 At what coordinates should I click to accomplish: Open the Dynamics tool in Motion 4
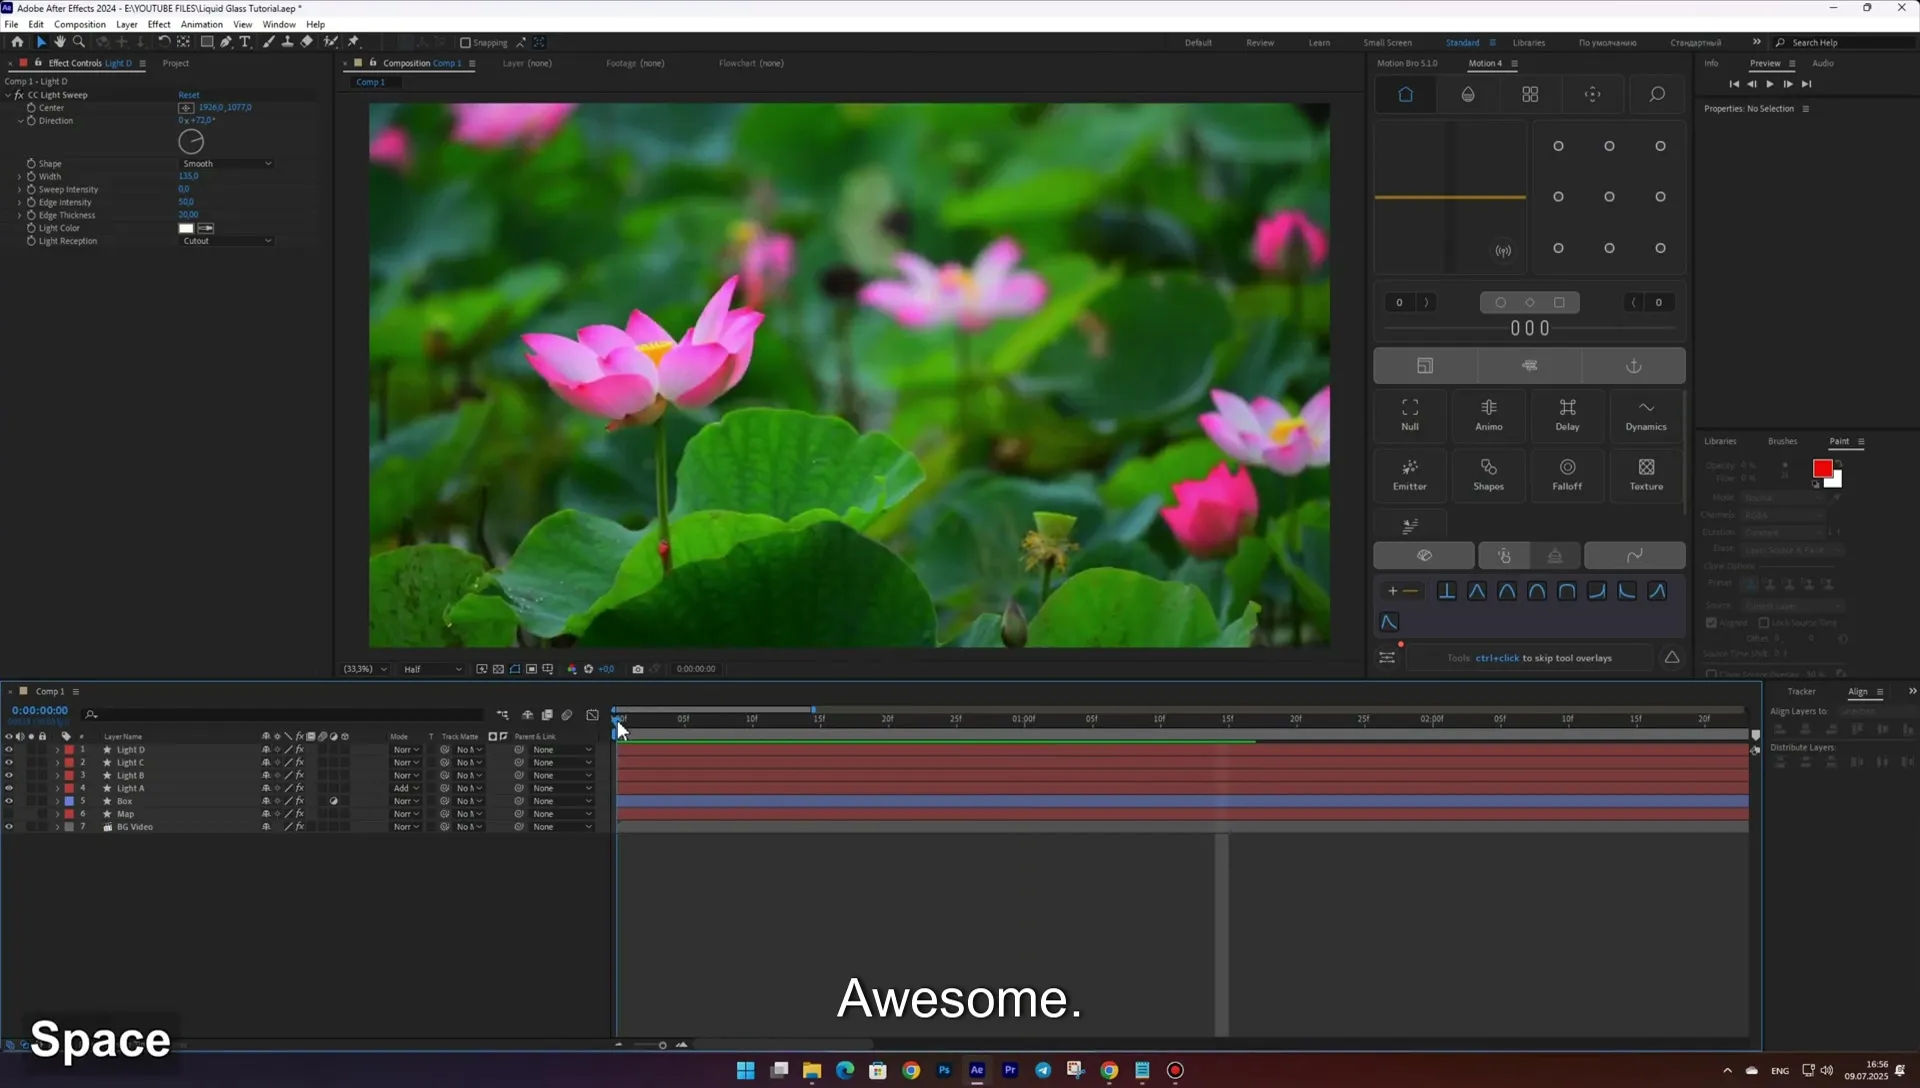(x=1646, y=415)
